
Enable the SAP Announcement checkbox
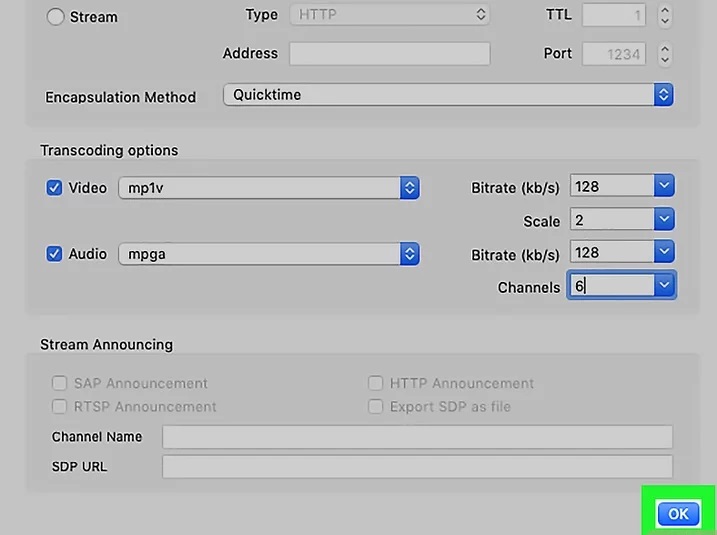coord(59,383)
